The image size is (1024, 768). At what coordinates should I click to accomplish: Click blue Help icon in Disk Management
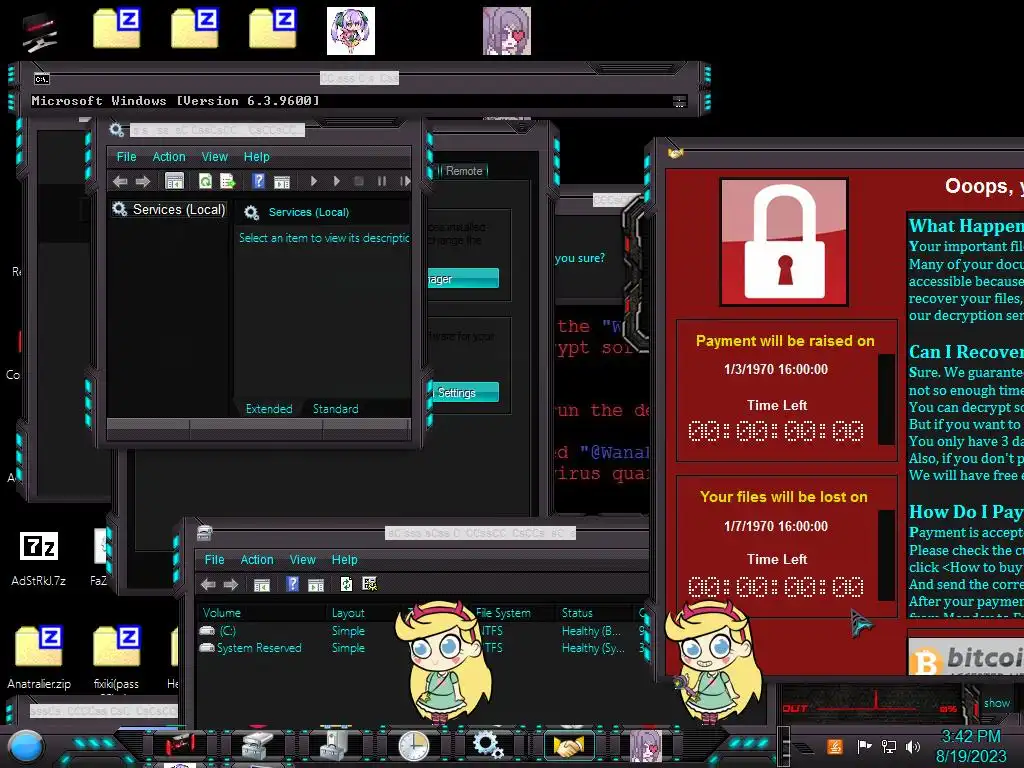click(293, 584)
